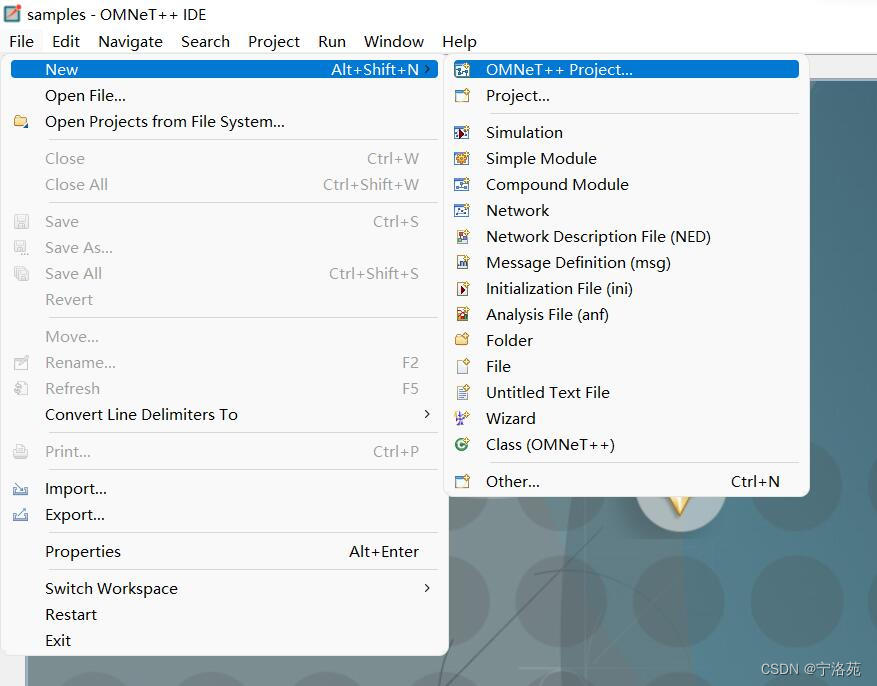
Task: Select Wizard entry in New submenu
Action: click(x=626, y=418)
